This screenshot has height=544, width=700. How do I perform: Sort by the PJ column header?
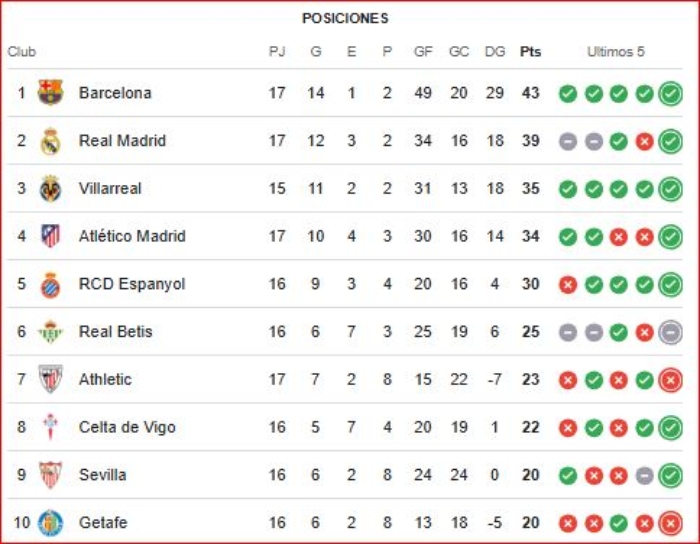coord(277,52)
